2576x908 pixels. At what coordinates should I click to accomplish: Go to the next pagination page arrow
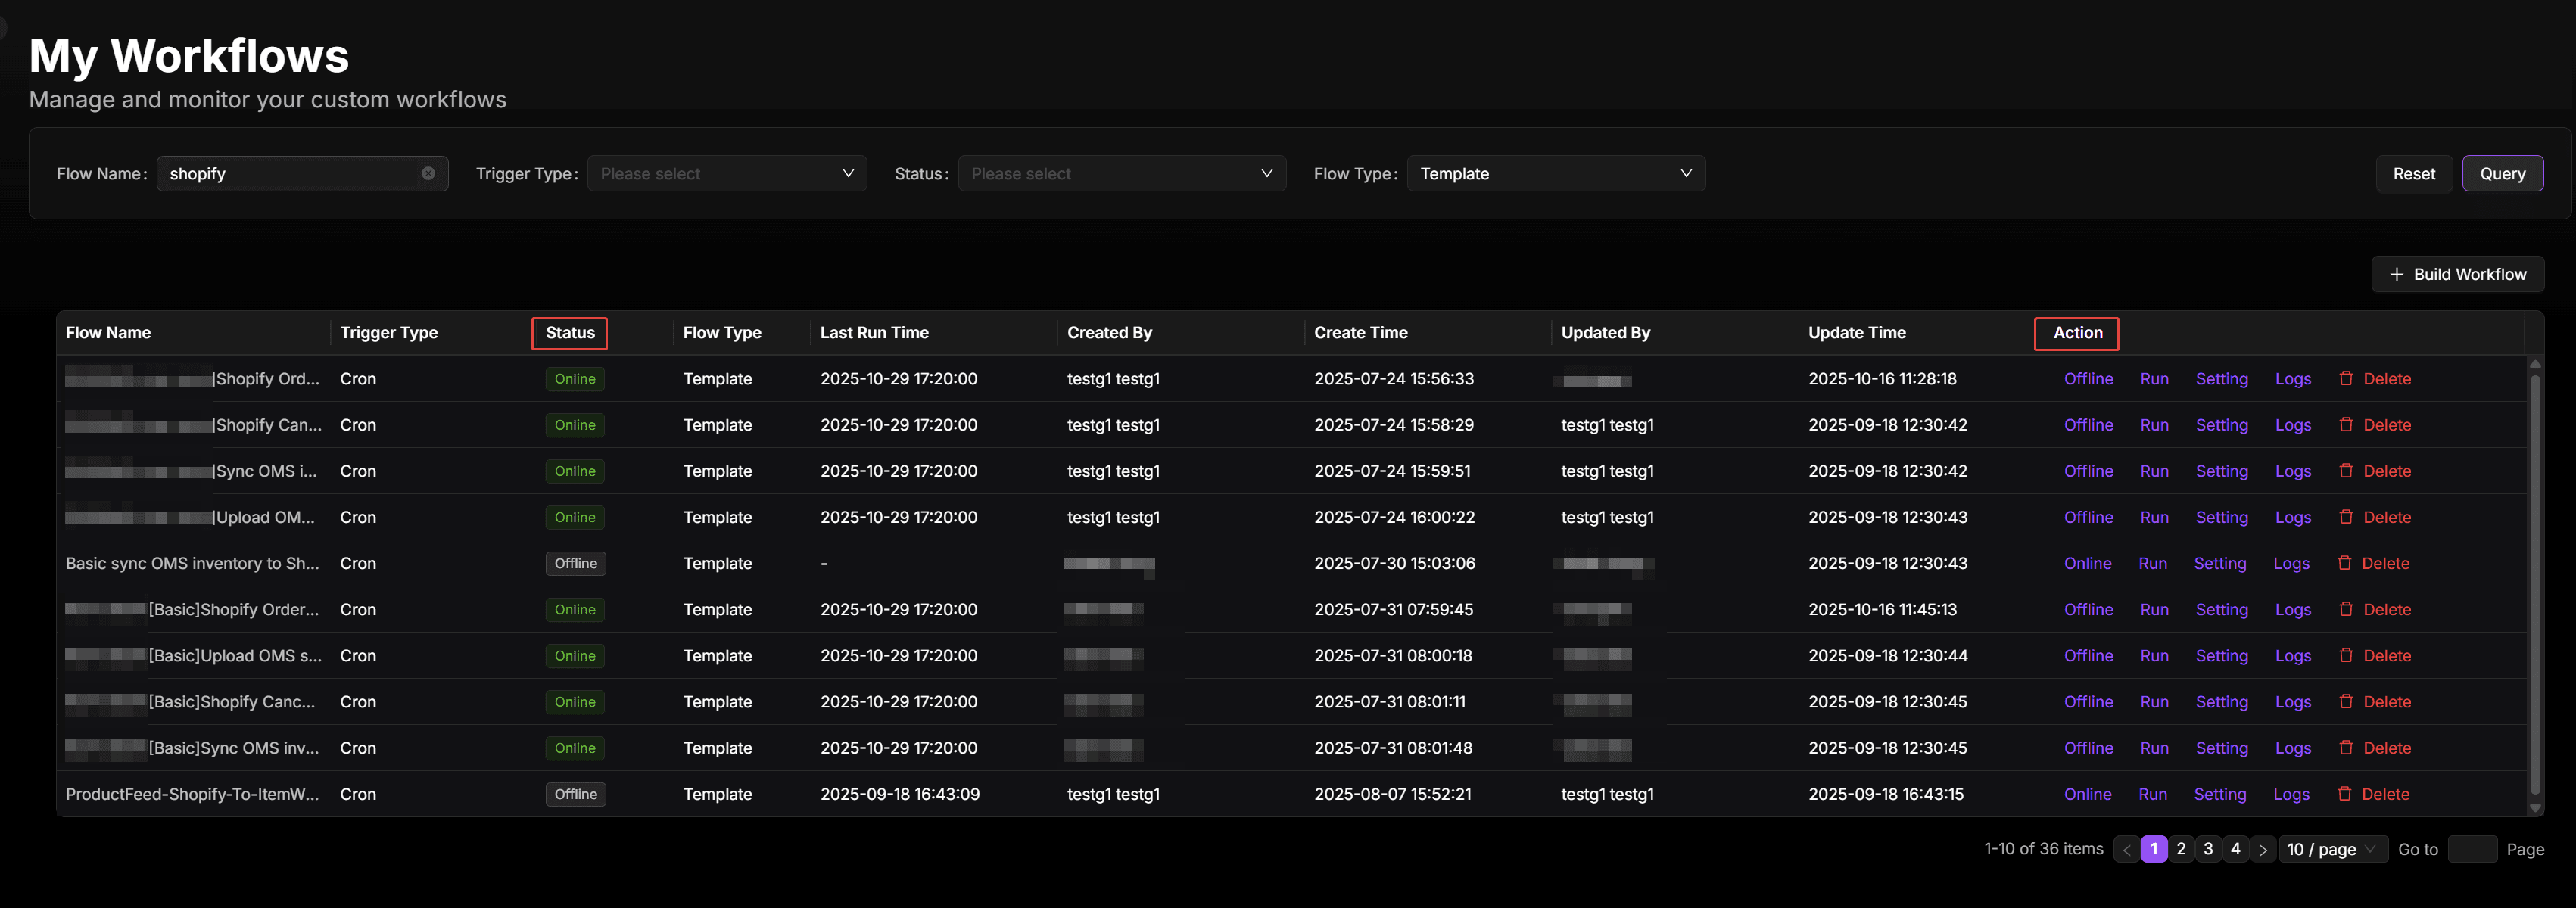point(2263,849)
